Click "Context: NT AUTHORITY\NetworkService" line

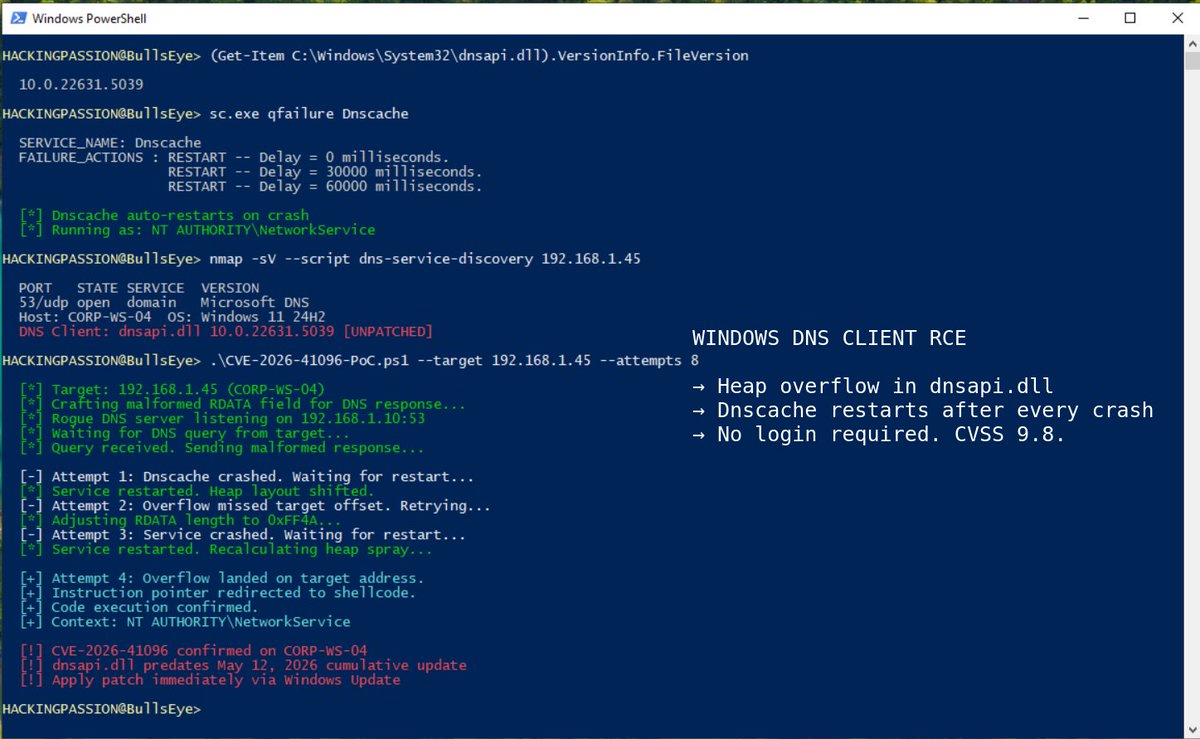point(185,622)
